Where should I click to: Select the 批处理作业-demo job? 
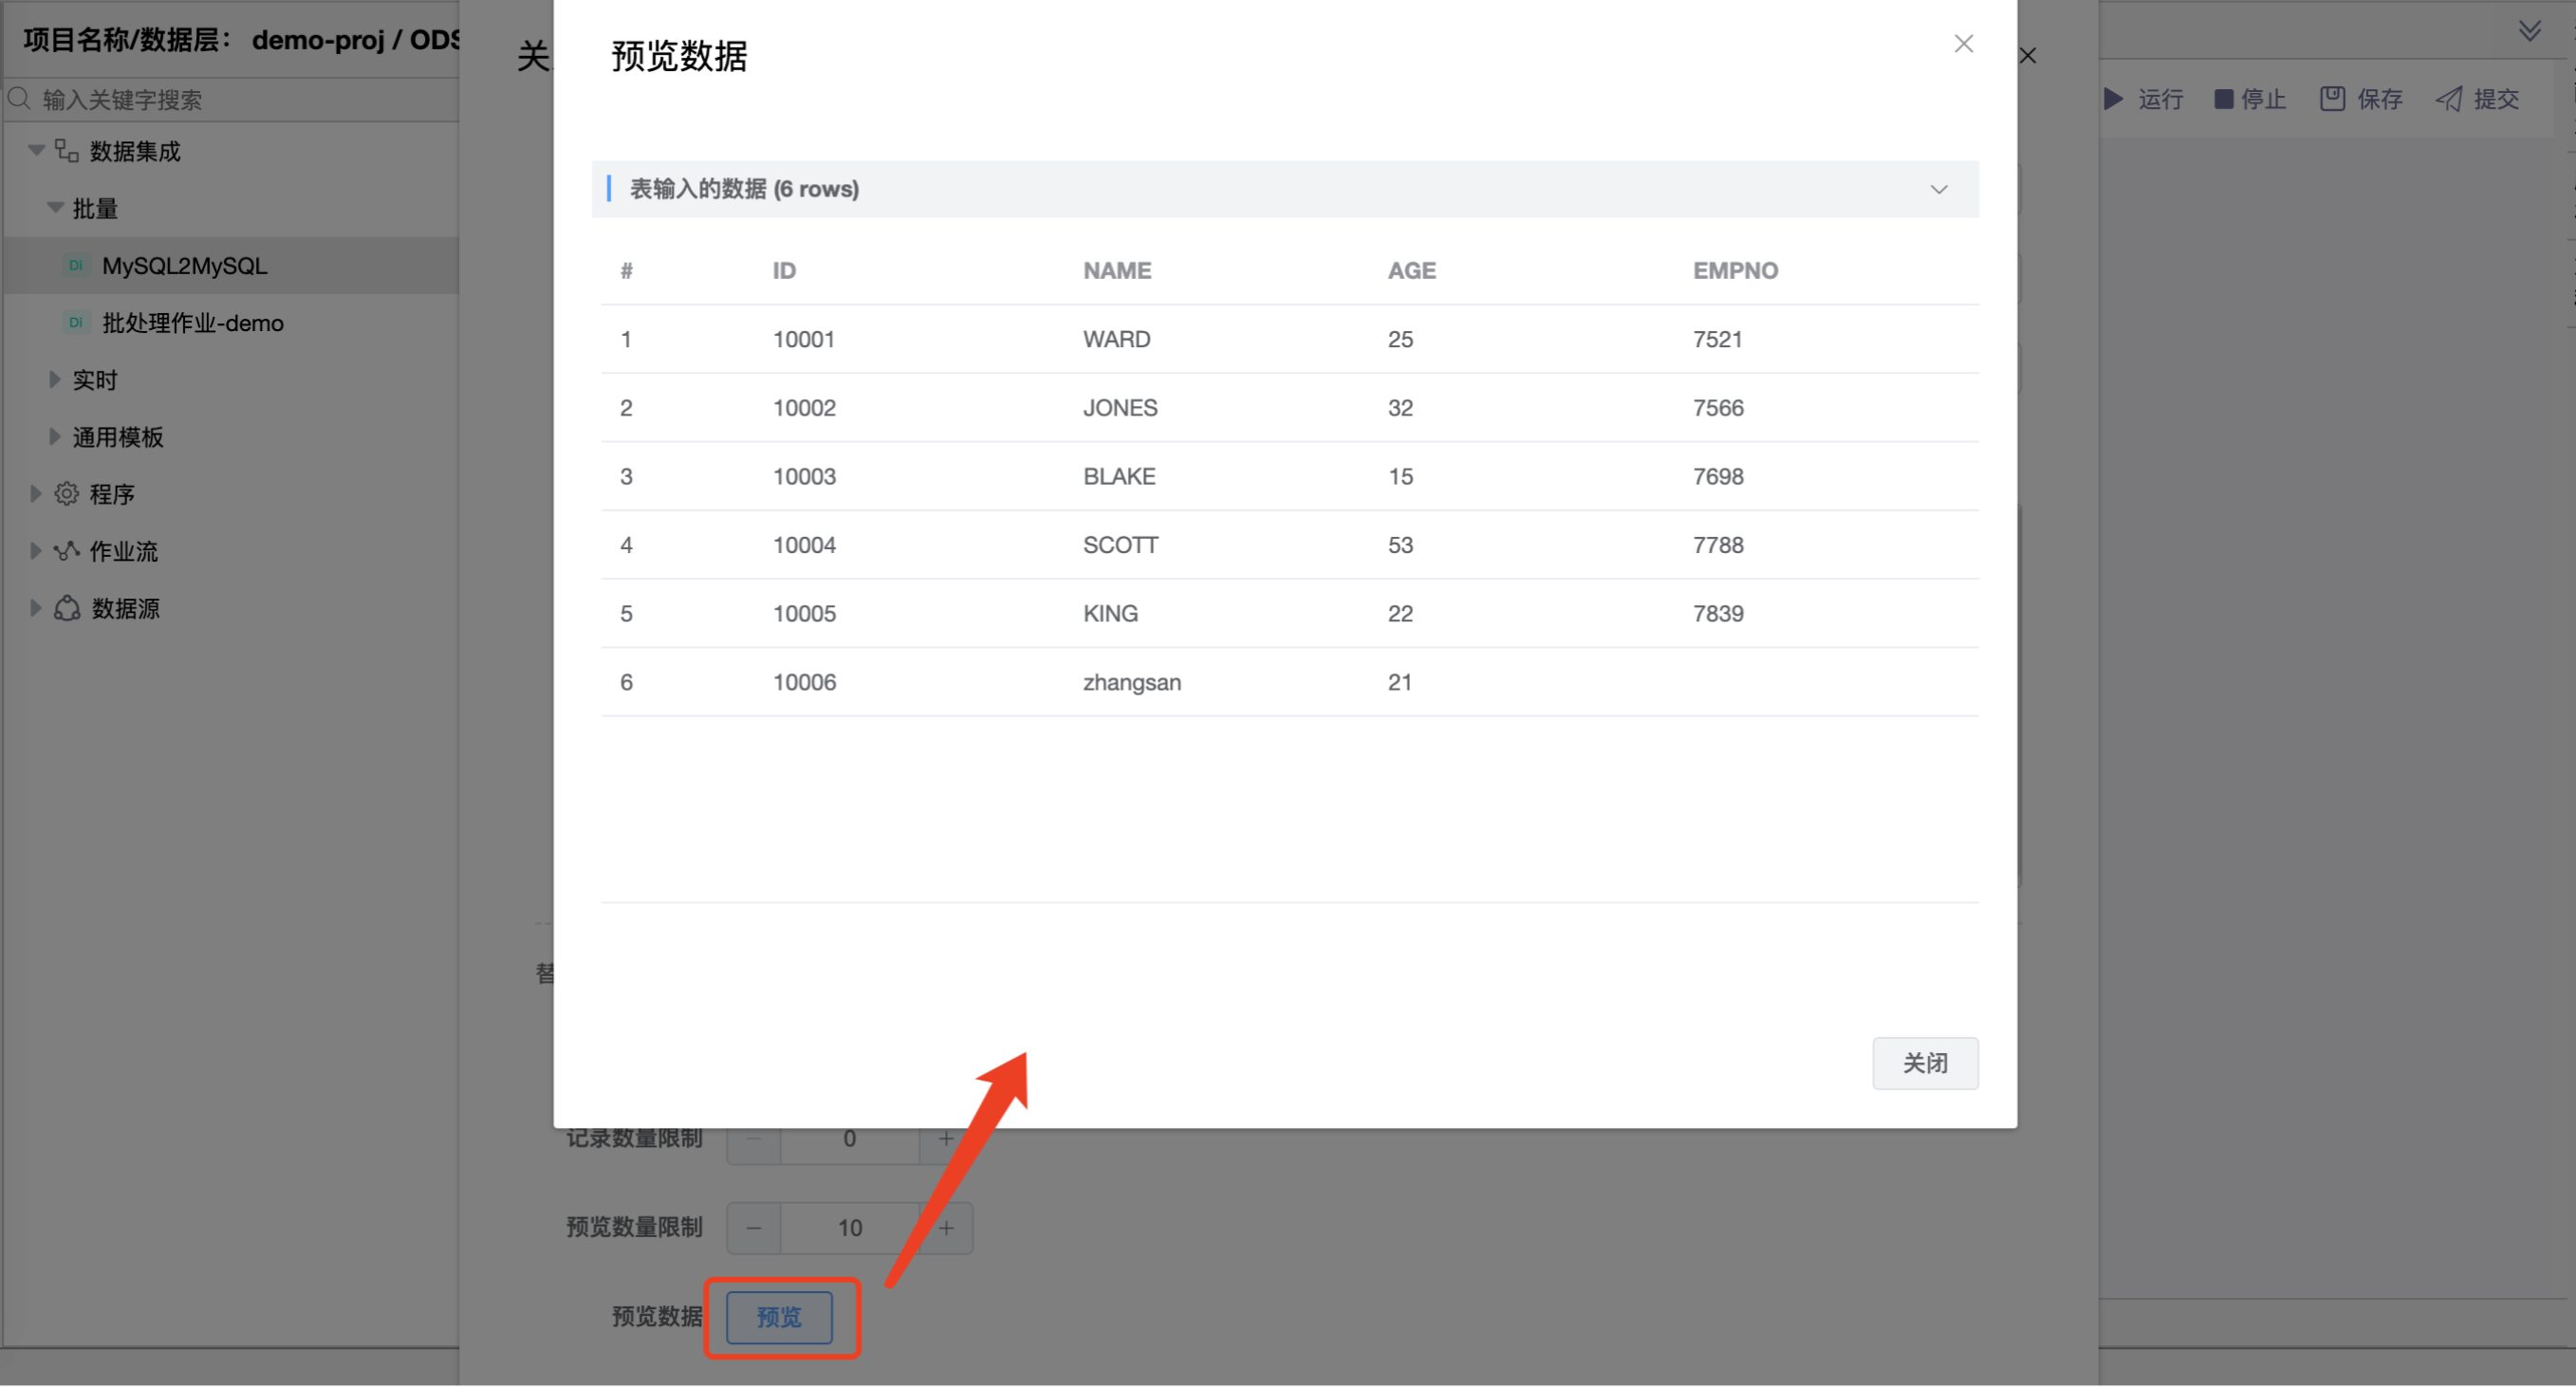pyautogui.click(x=192, y=322)
